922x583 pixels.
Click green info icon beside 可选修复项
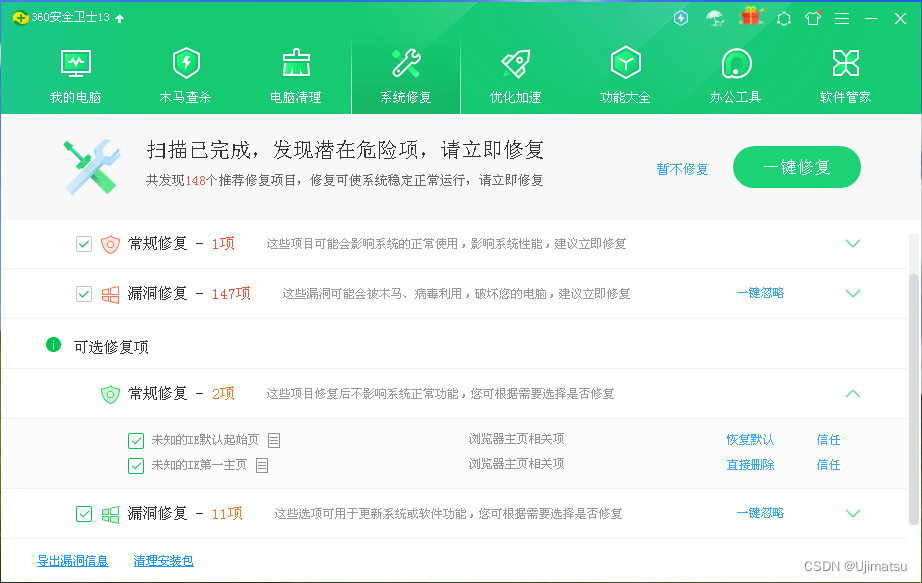pyautogui.click(x=54, y=345)
